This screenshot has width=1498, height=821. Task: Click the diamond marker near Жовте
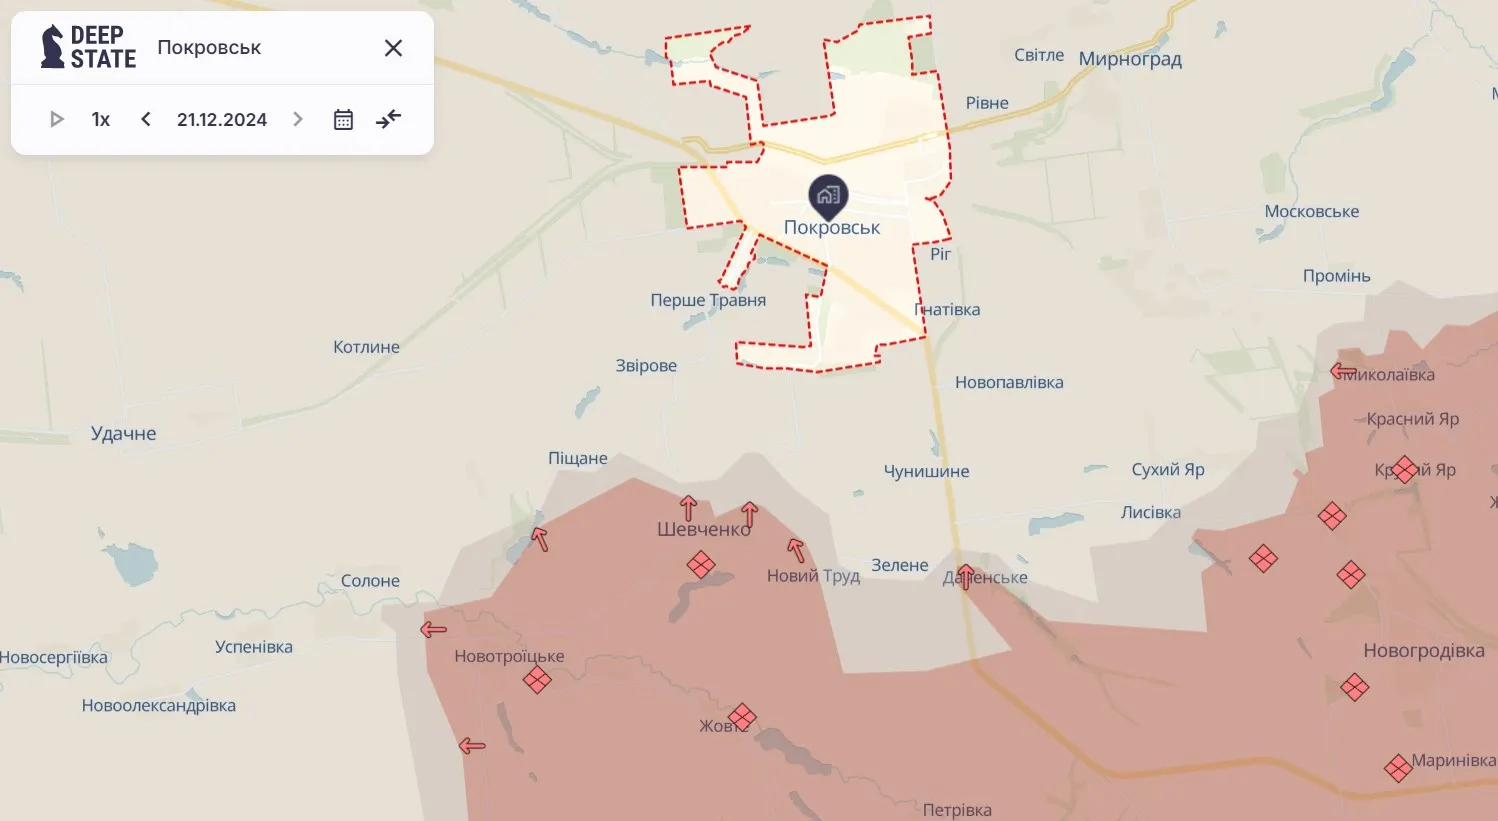click(742, 717)
